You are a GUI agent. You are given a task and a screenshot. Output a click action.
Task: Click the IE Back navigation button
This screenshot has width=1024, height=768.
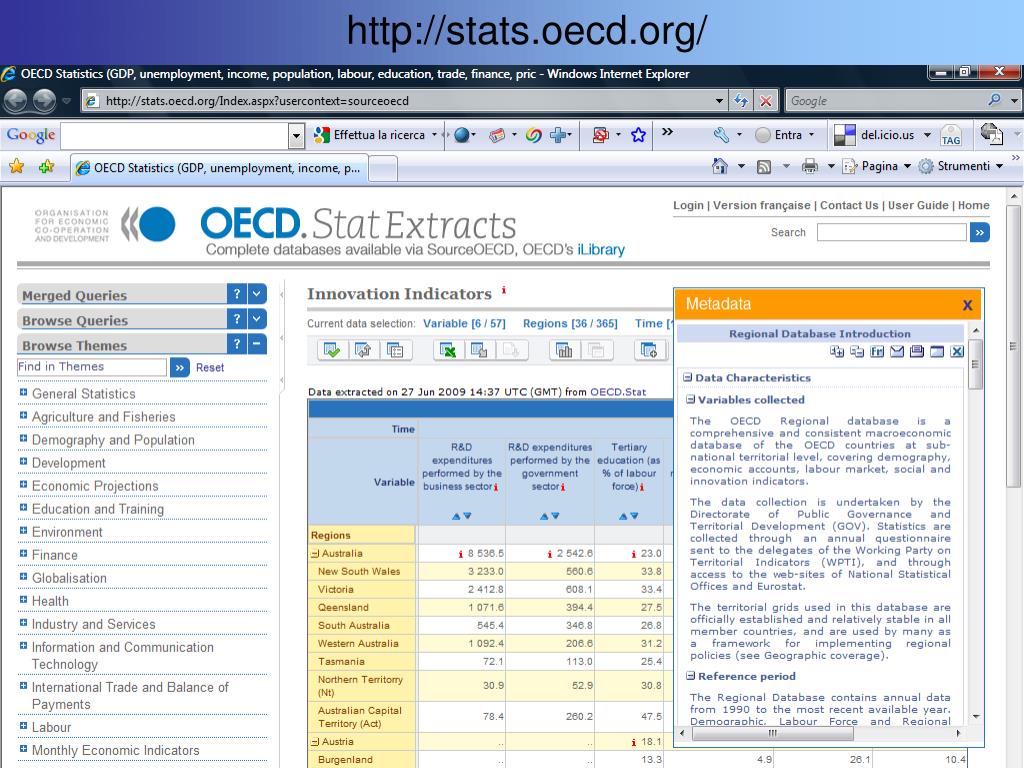[16, 101]
